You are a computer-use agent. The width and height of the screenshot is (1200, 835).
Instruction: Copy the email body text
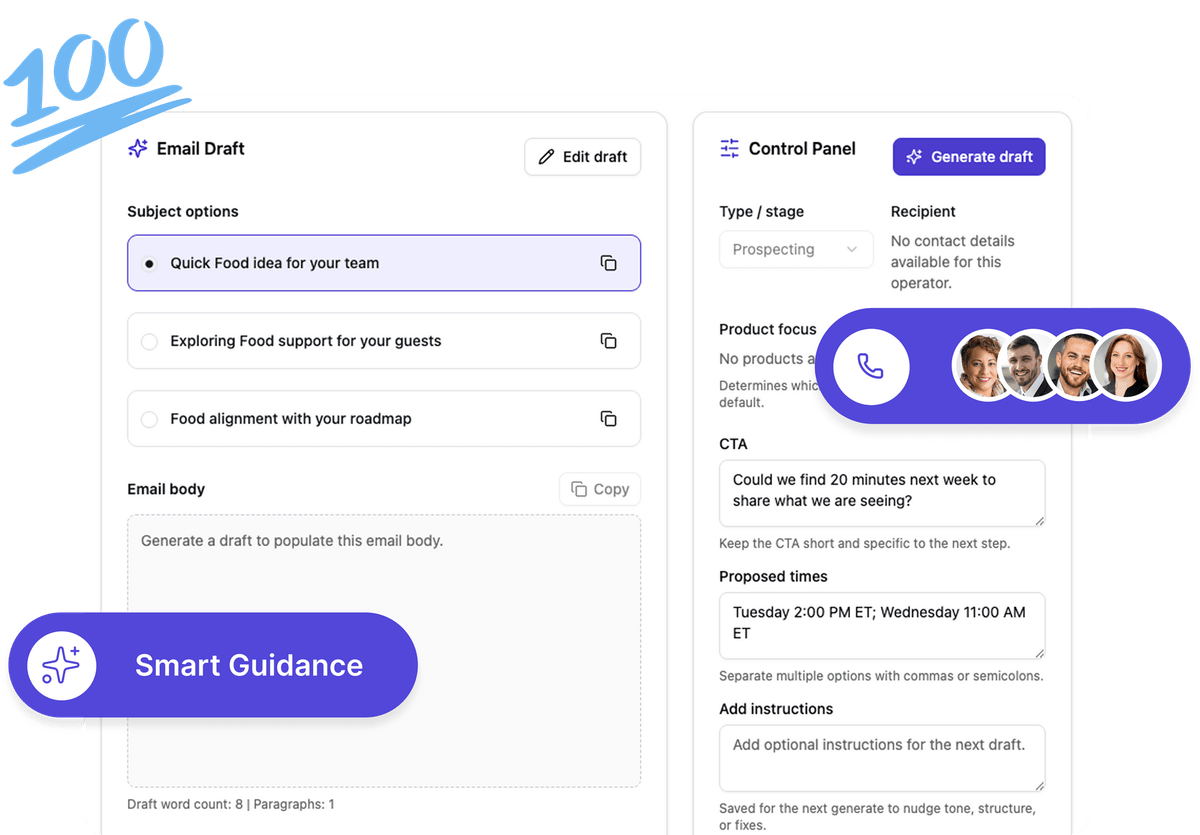600,489
